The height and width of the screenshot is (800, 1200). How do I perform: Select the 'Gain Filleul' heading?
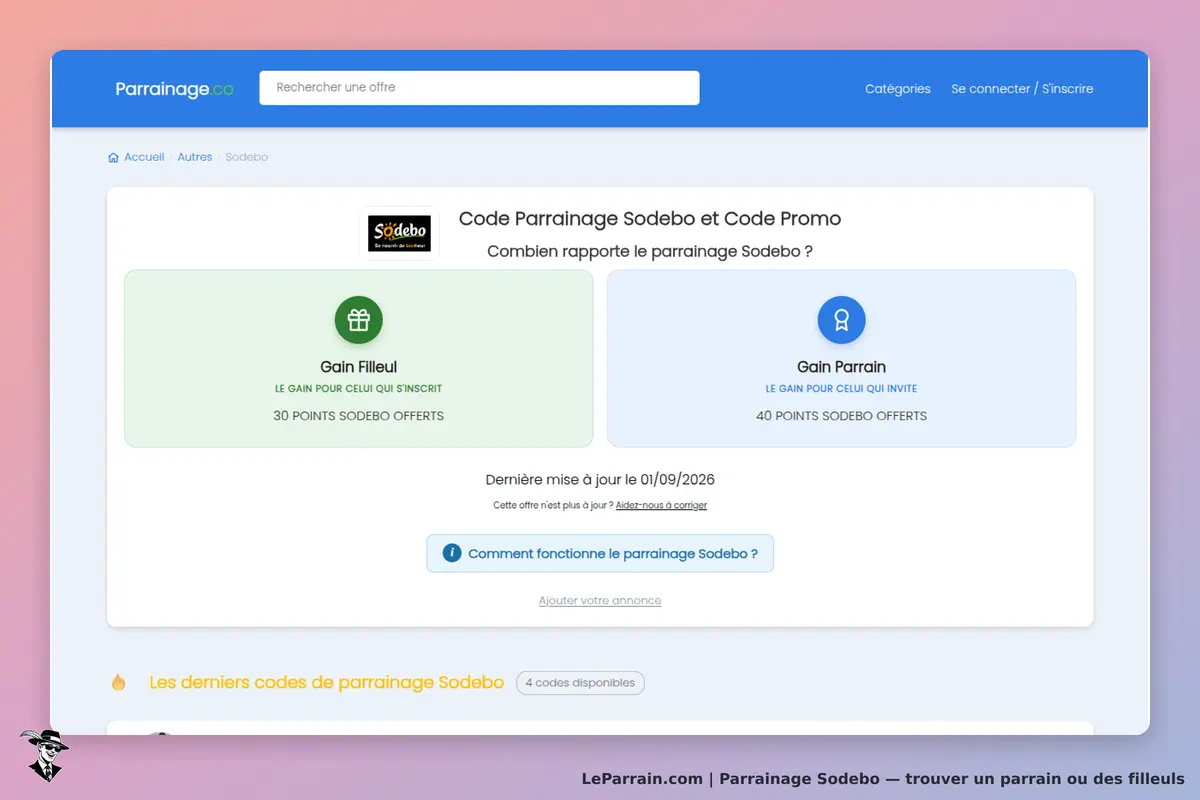358,367
